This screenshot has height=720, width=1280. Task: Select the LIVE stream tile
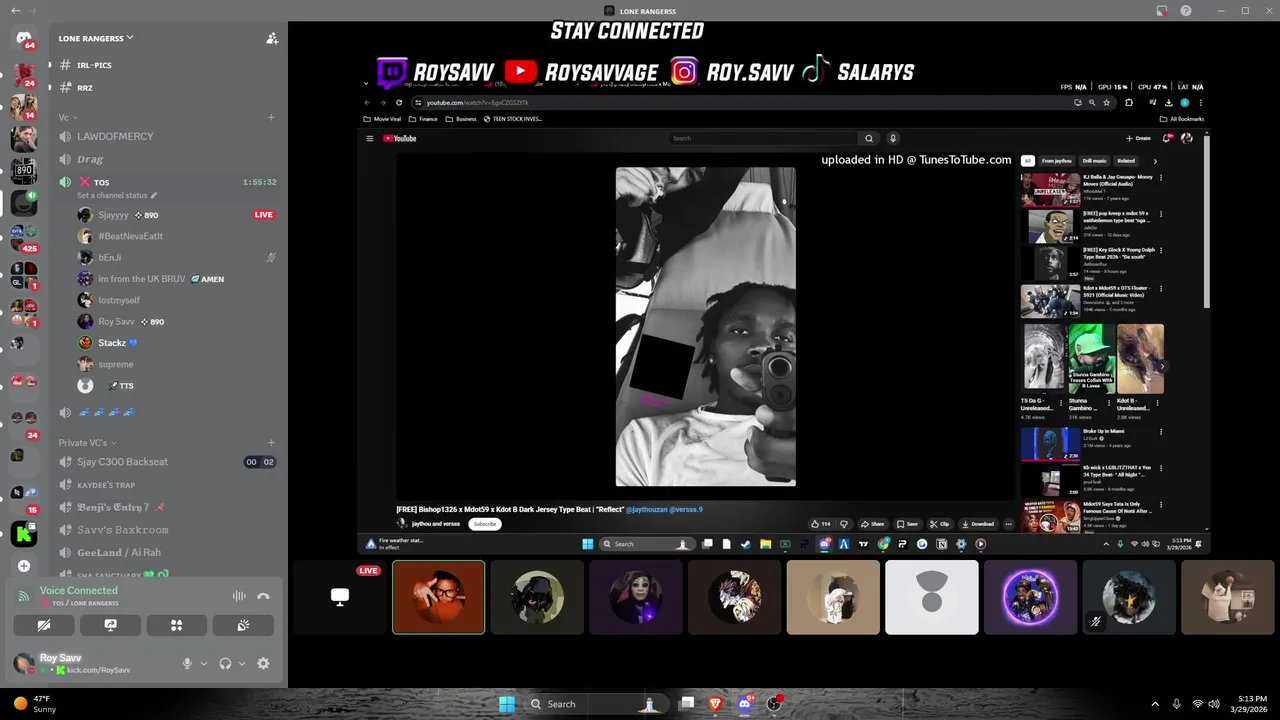click(x=340, y=597)
